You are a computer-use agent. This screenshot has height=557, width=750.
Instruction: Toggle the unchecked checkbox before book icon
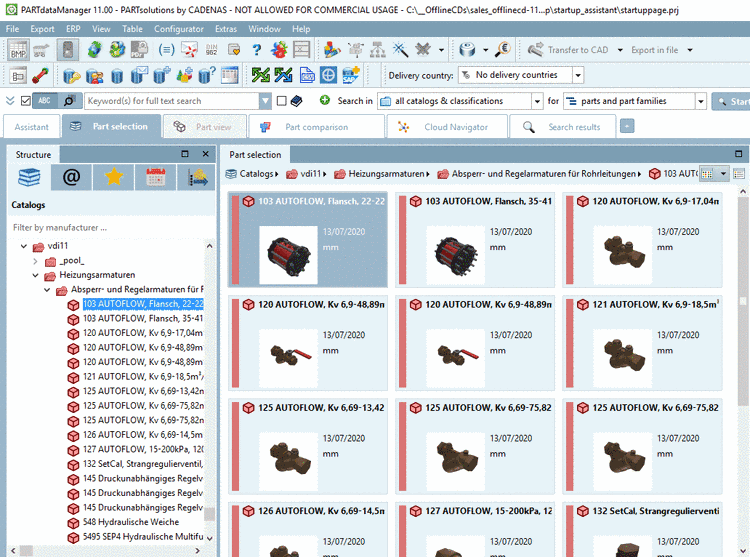(282, 101)
